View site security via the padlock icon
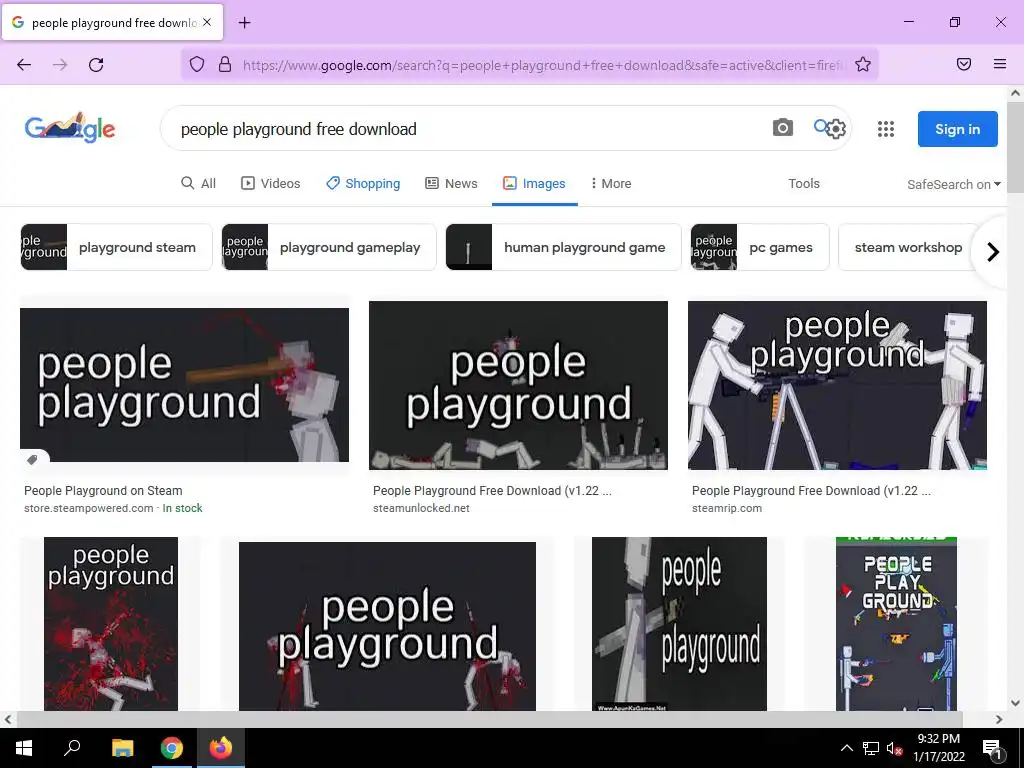The image size is (1024, 768). point(225,64)
